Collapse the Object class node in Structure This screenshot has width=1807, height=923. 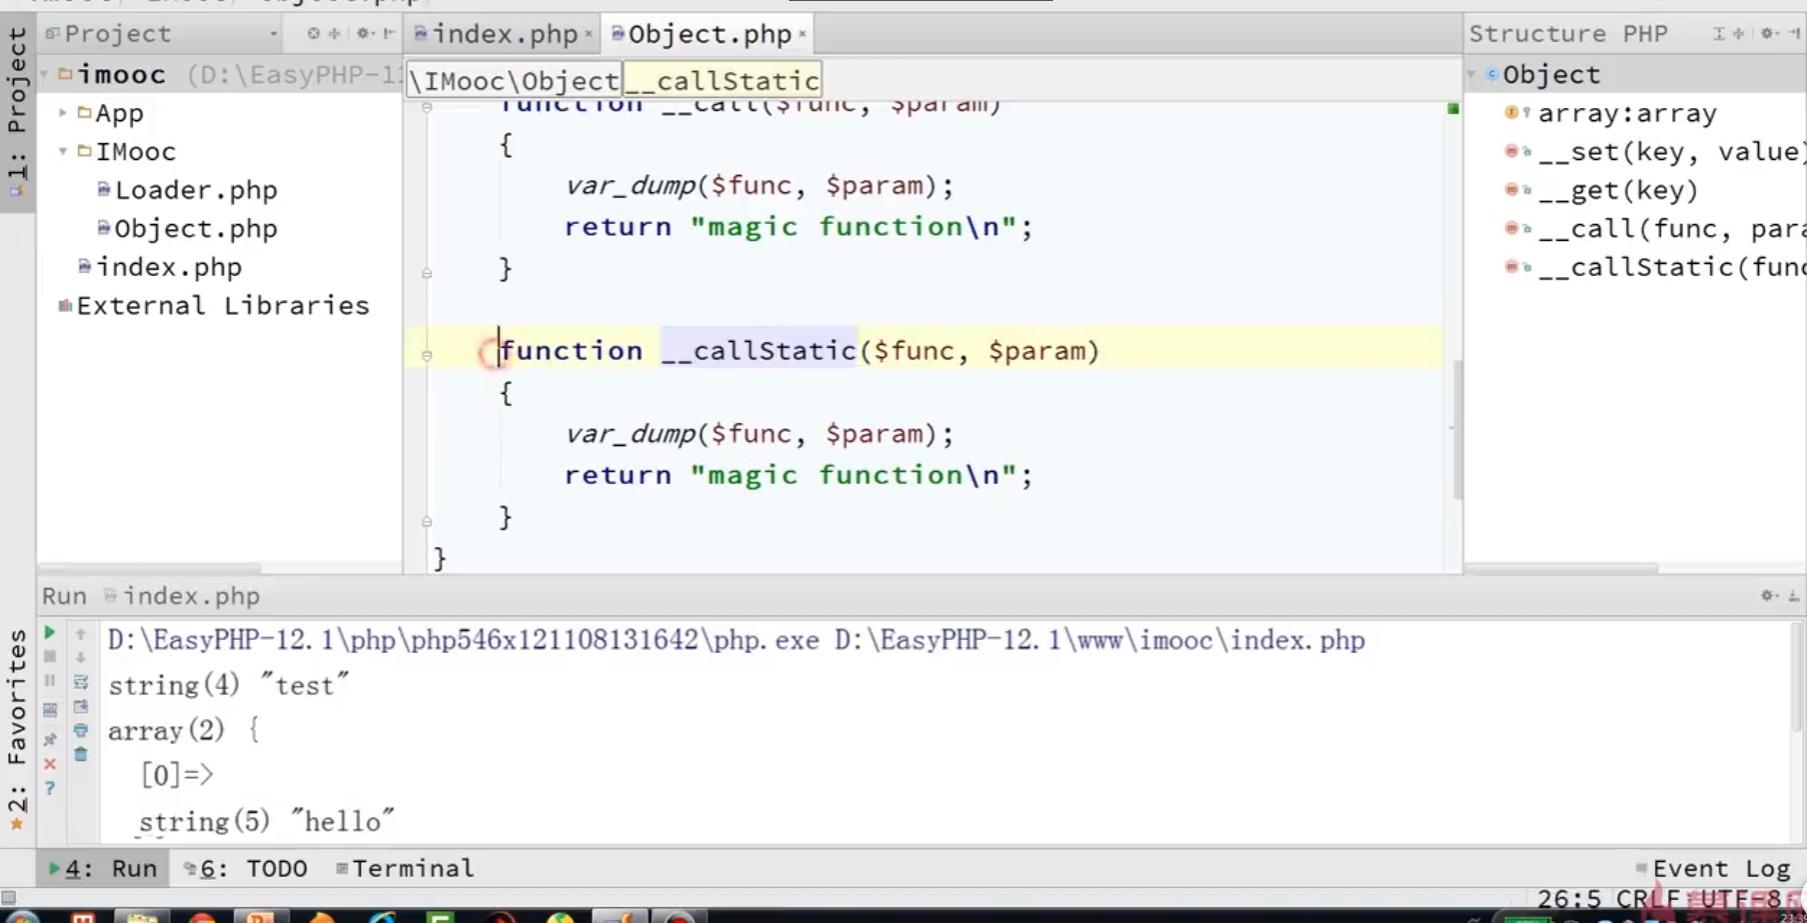1472,75
